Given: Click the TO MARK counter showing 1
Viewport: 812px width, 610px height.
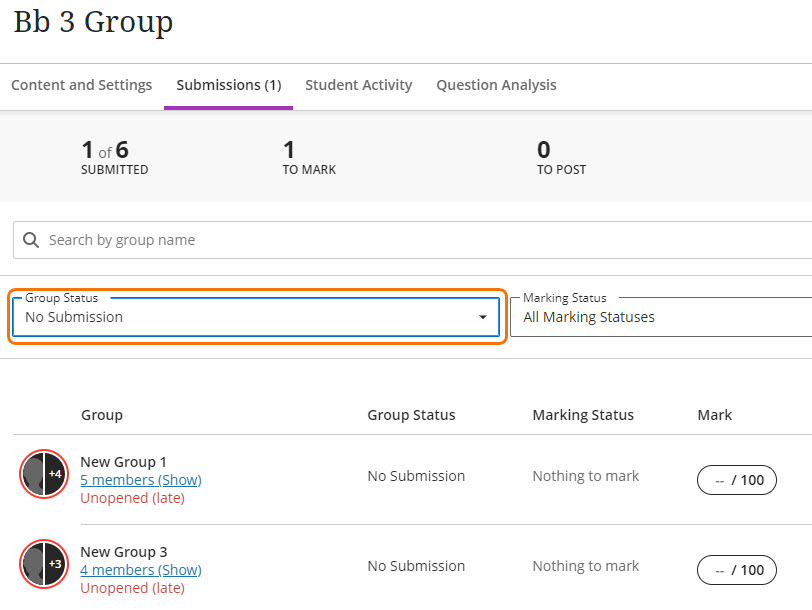Looking at the screenshot, I should click(x=309, y=157).
